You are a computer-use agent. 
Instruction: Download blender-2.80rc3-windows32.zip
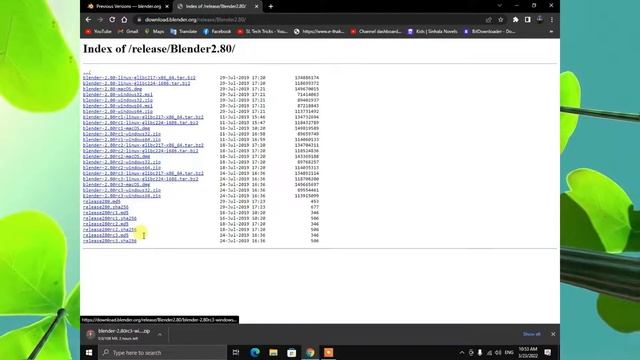click(122, 190)
